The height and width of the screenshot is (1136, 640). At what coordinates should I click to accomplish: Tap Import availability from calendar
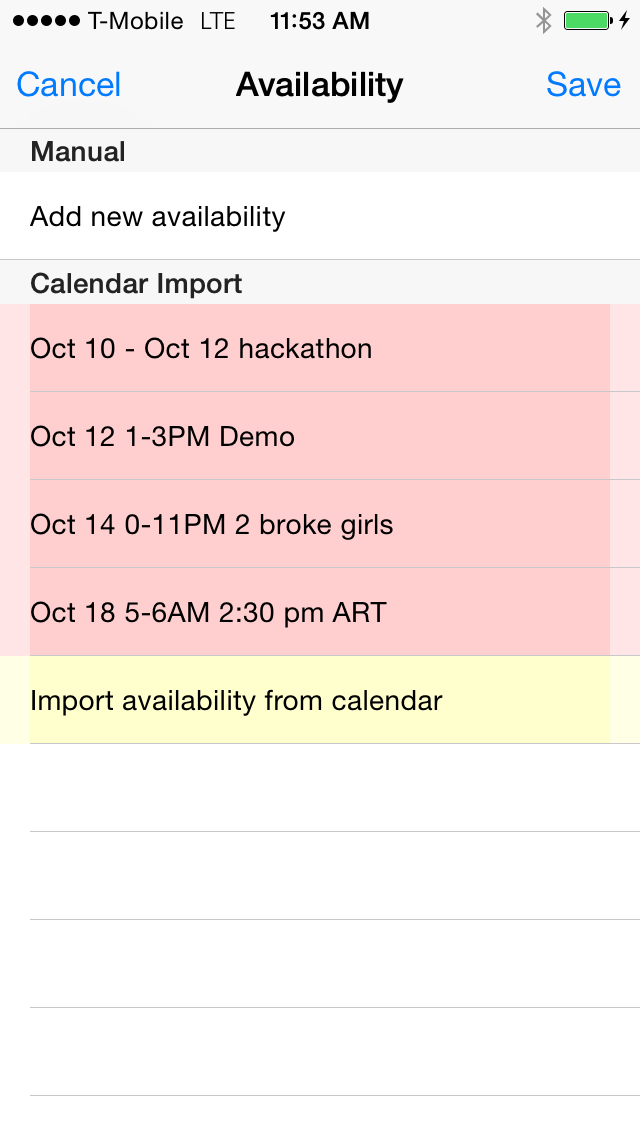(236, 701)
